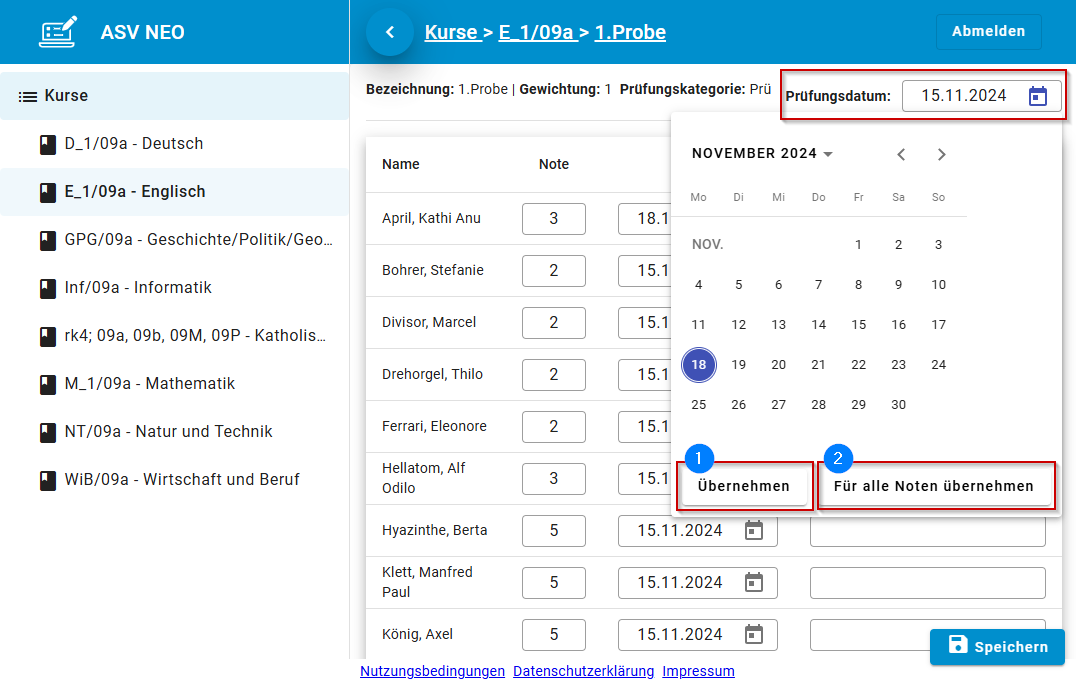1076x682 pixels.
Task: Select day 1 in November calendar
Action: [x=858, y=245]
